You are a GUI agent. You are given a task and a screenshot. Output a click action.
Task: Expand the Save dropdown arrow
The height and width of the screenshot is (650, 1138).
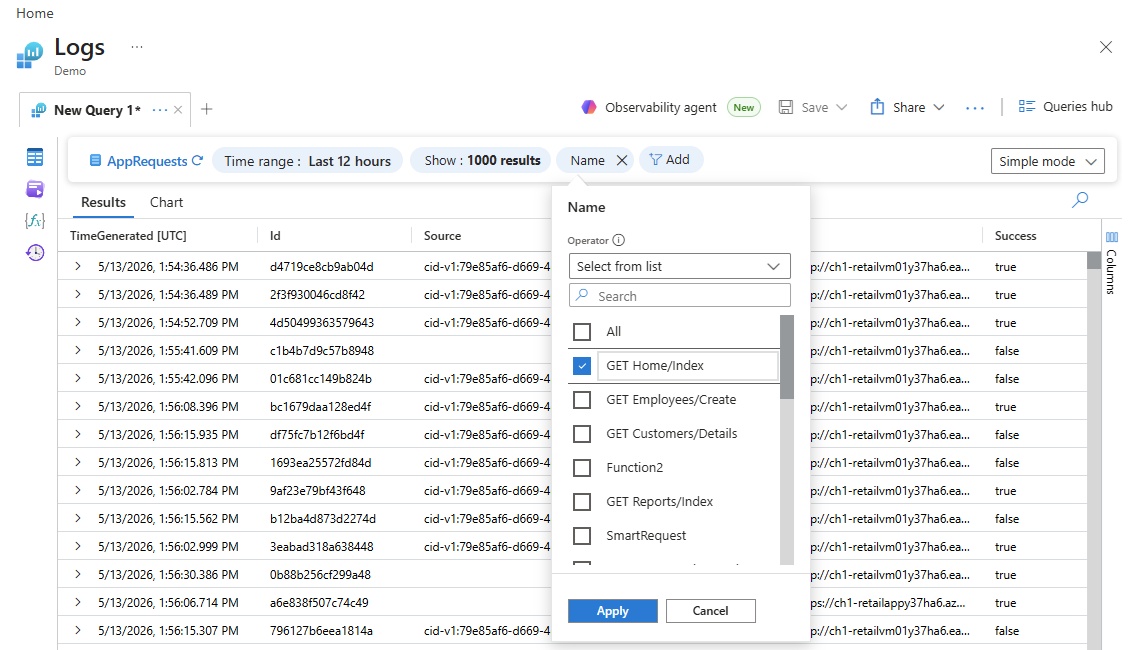[842, 107]
